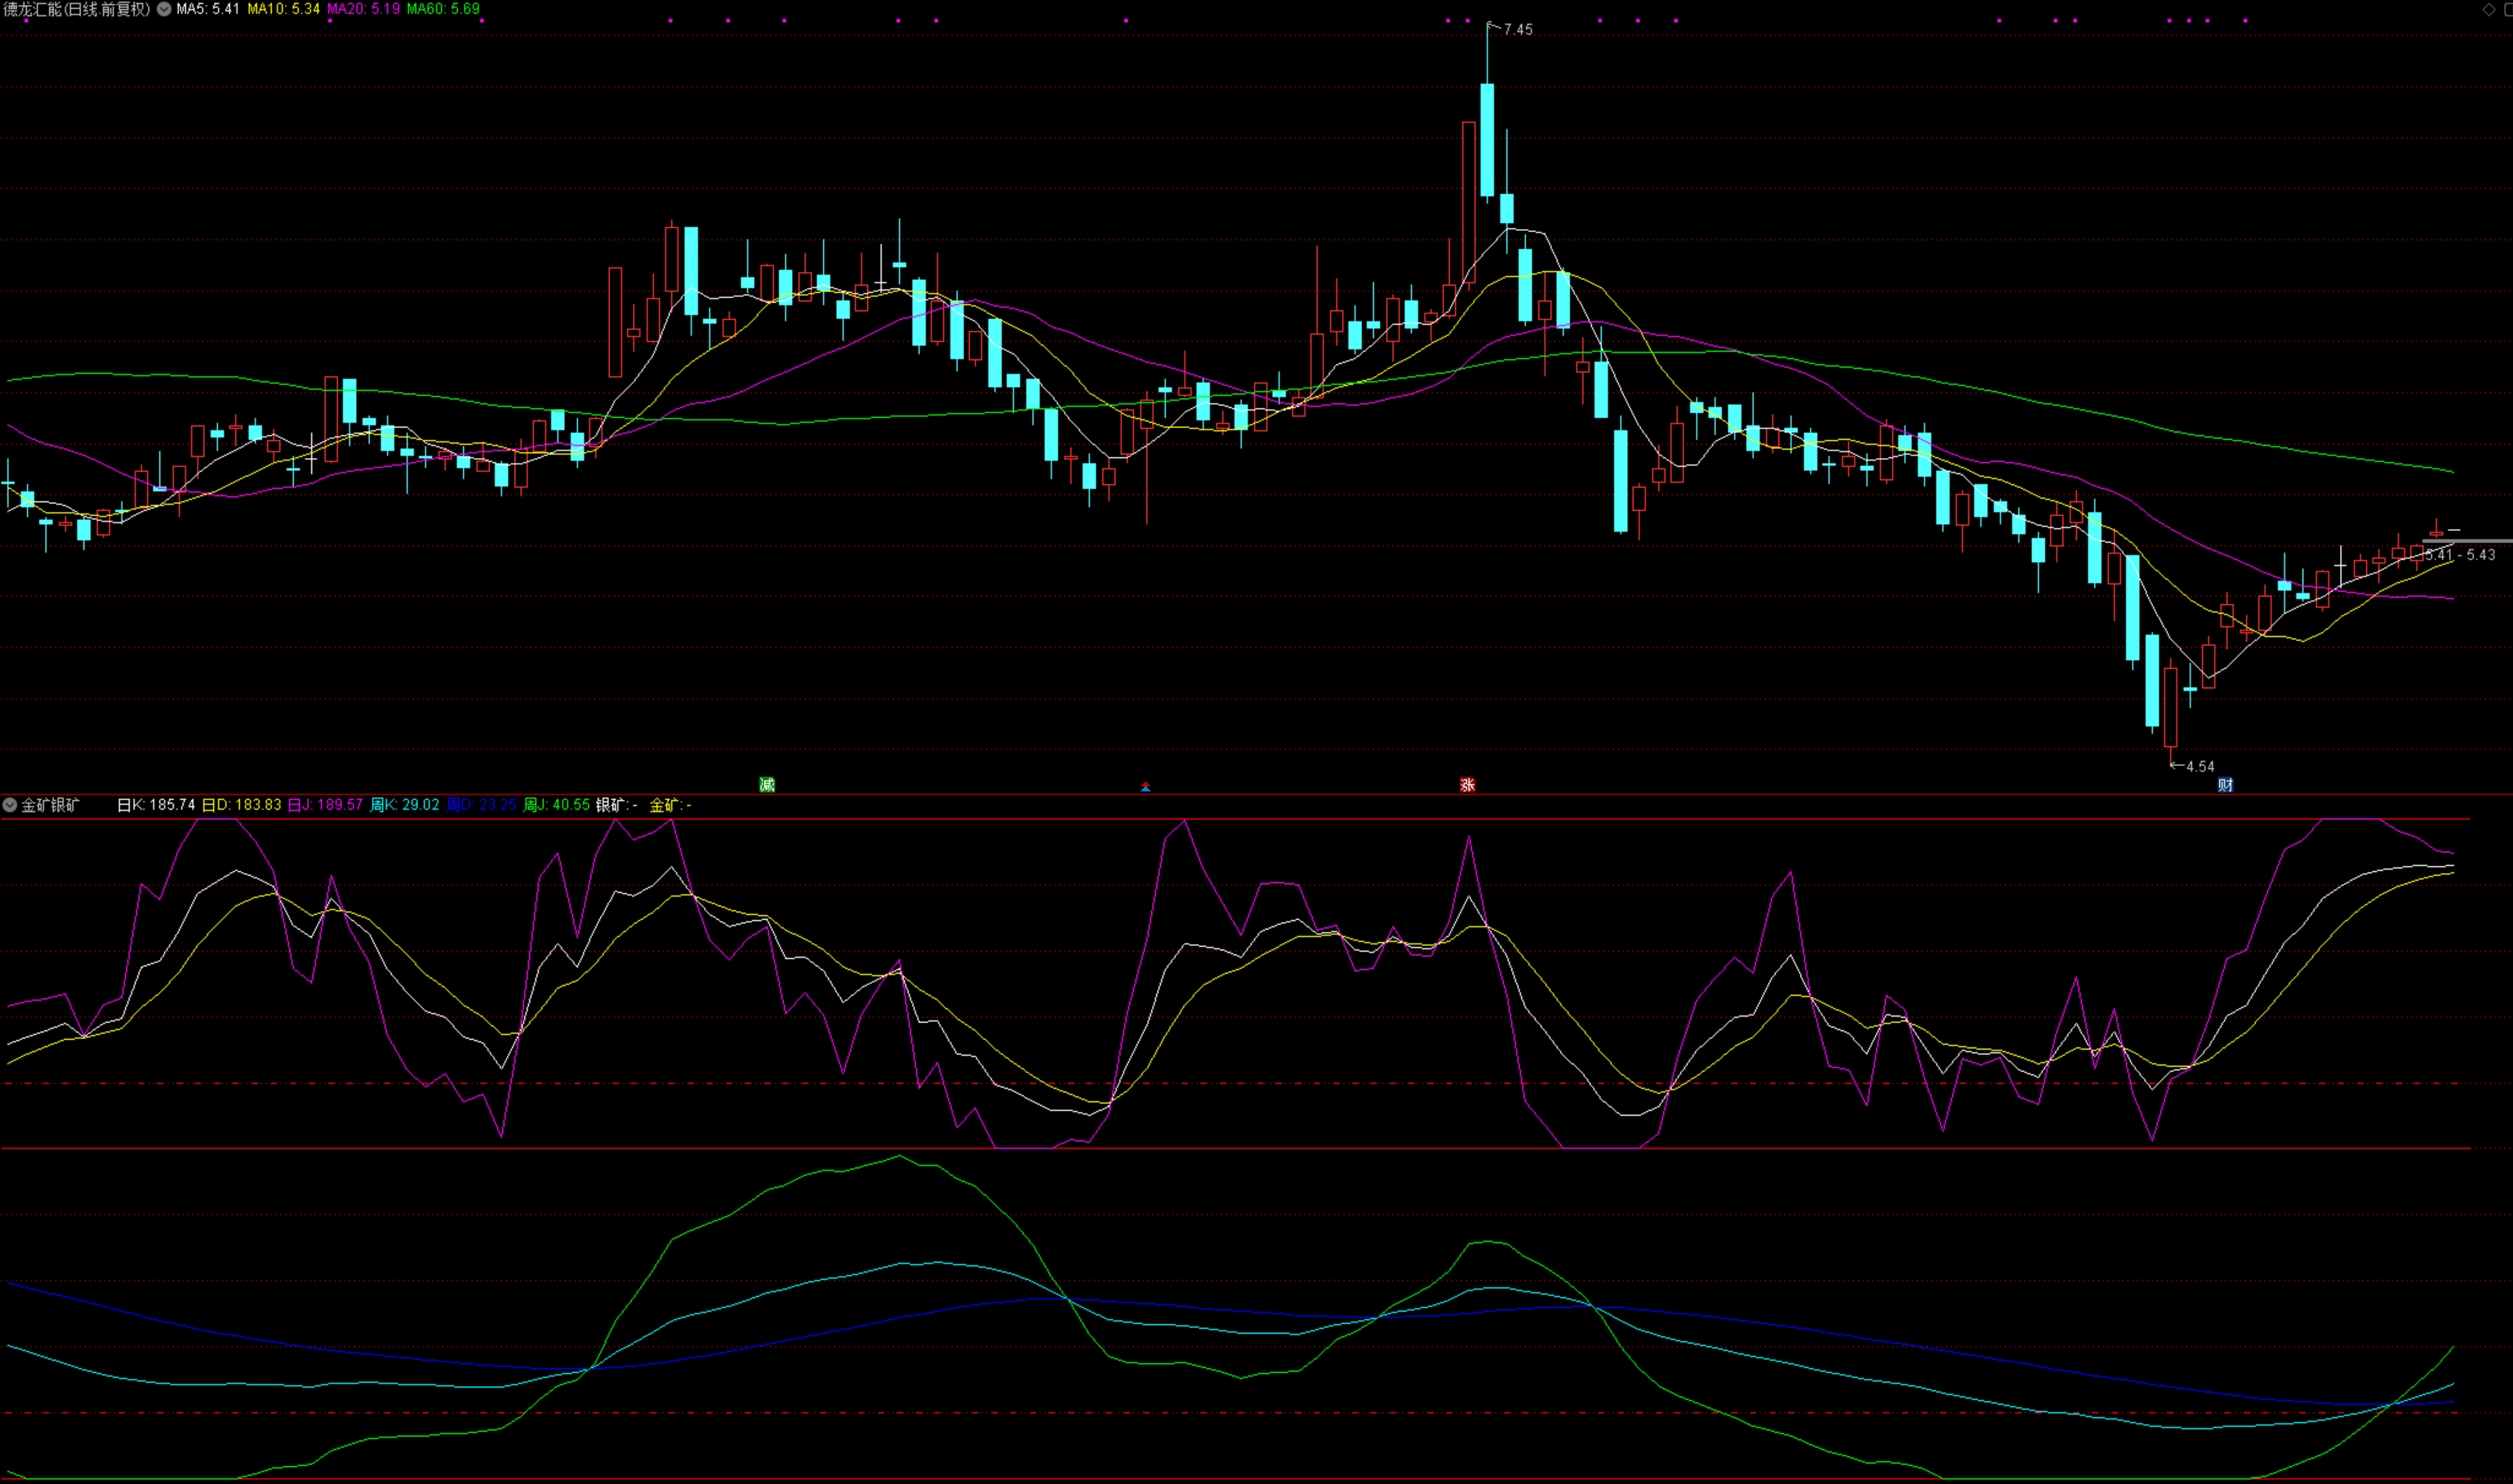Click the tall candlestick at the 7.45 peak
Viewport: 2513px width, 1484px height.
(1487, 140)
